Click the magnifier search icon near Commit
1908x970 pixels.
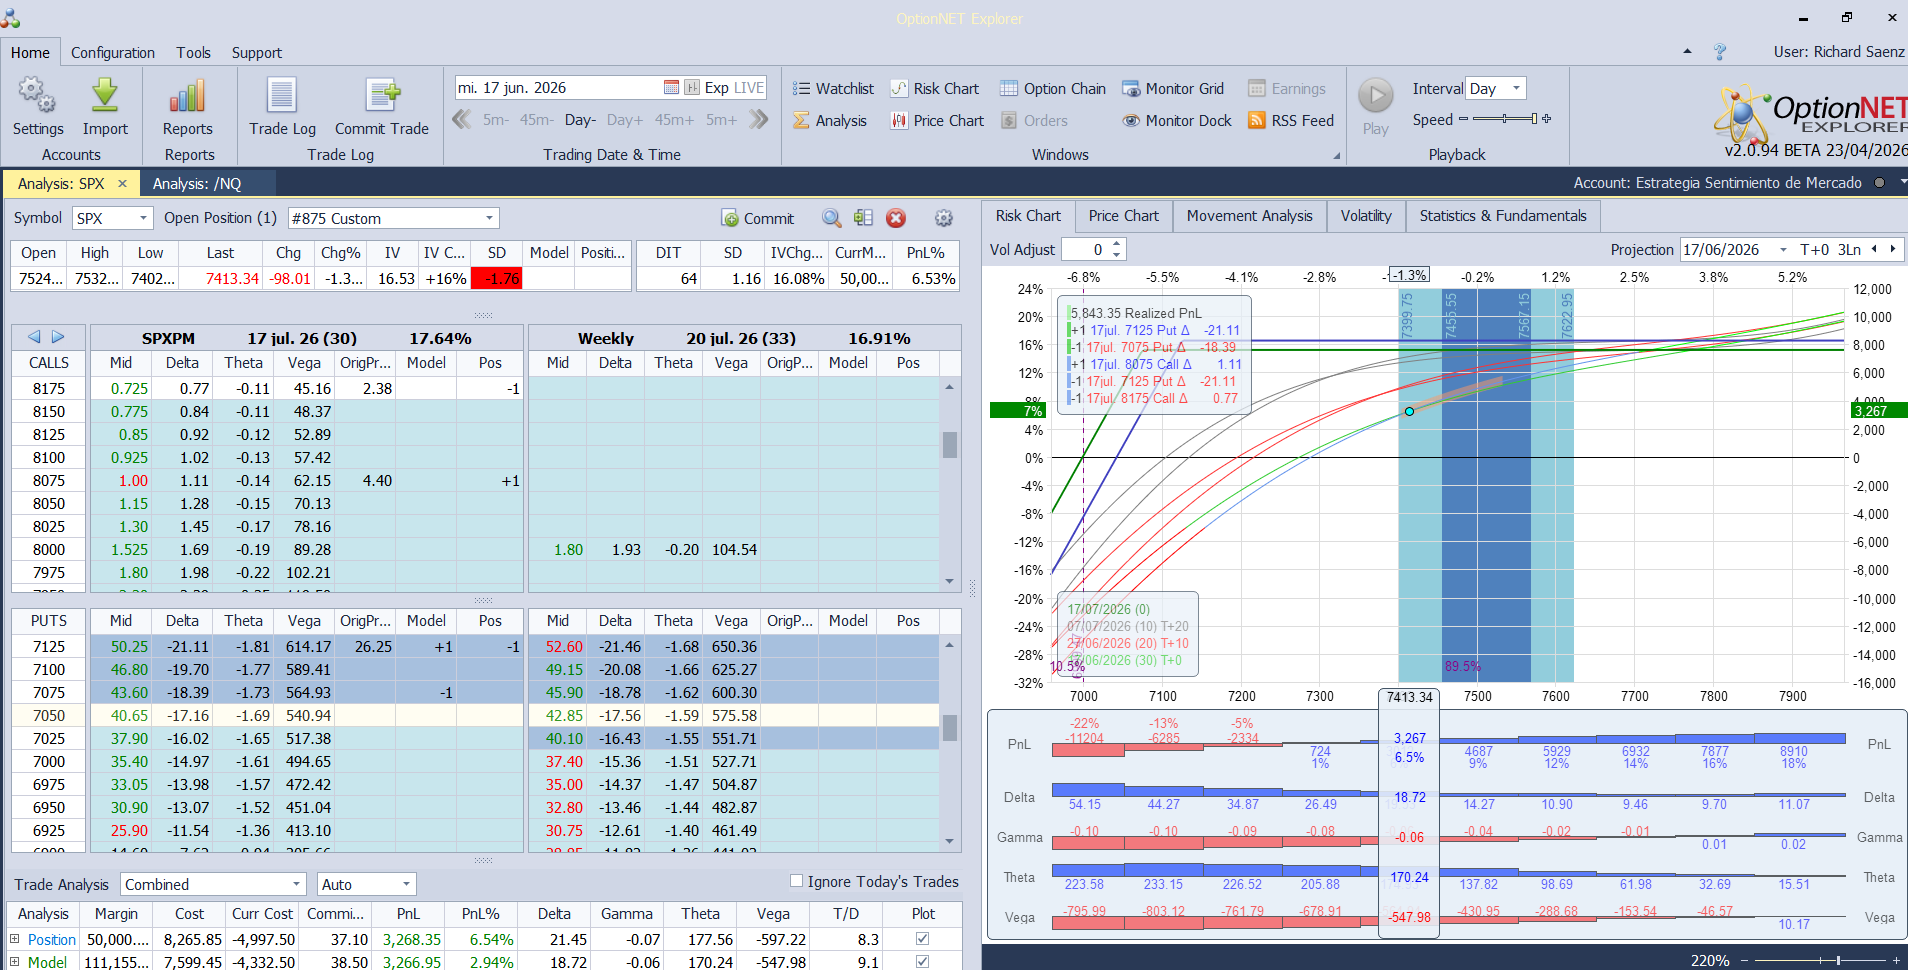[x=832, y=218]
